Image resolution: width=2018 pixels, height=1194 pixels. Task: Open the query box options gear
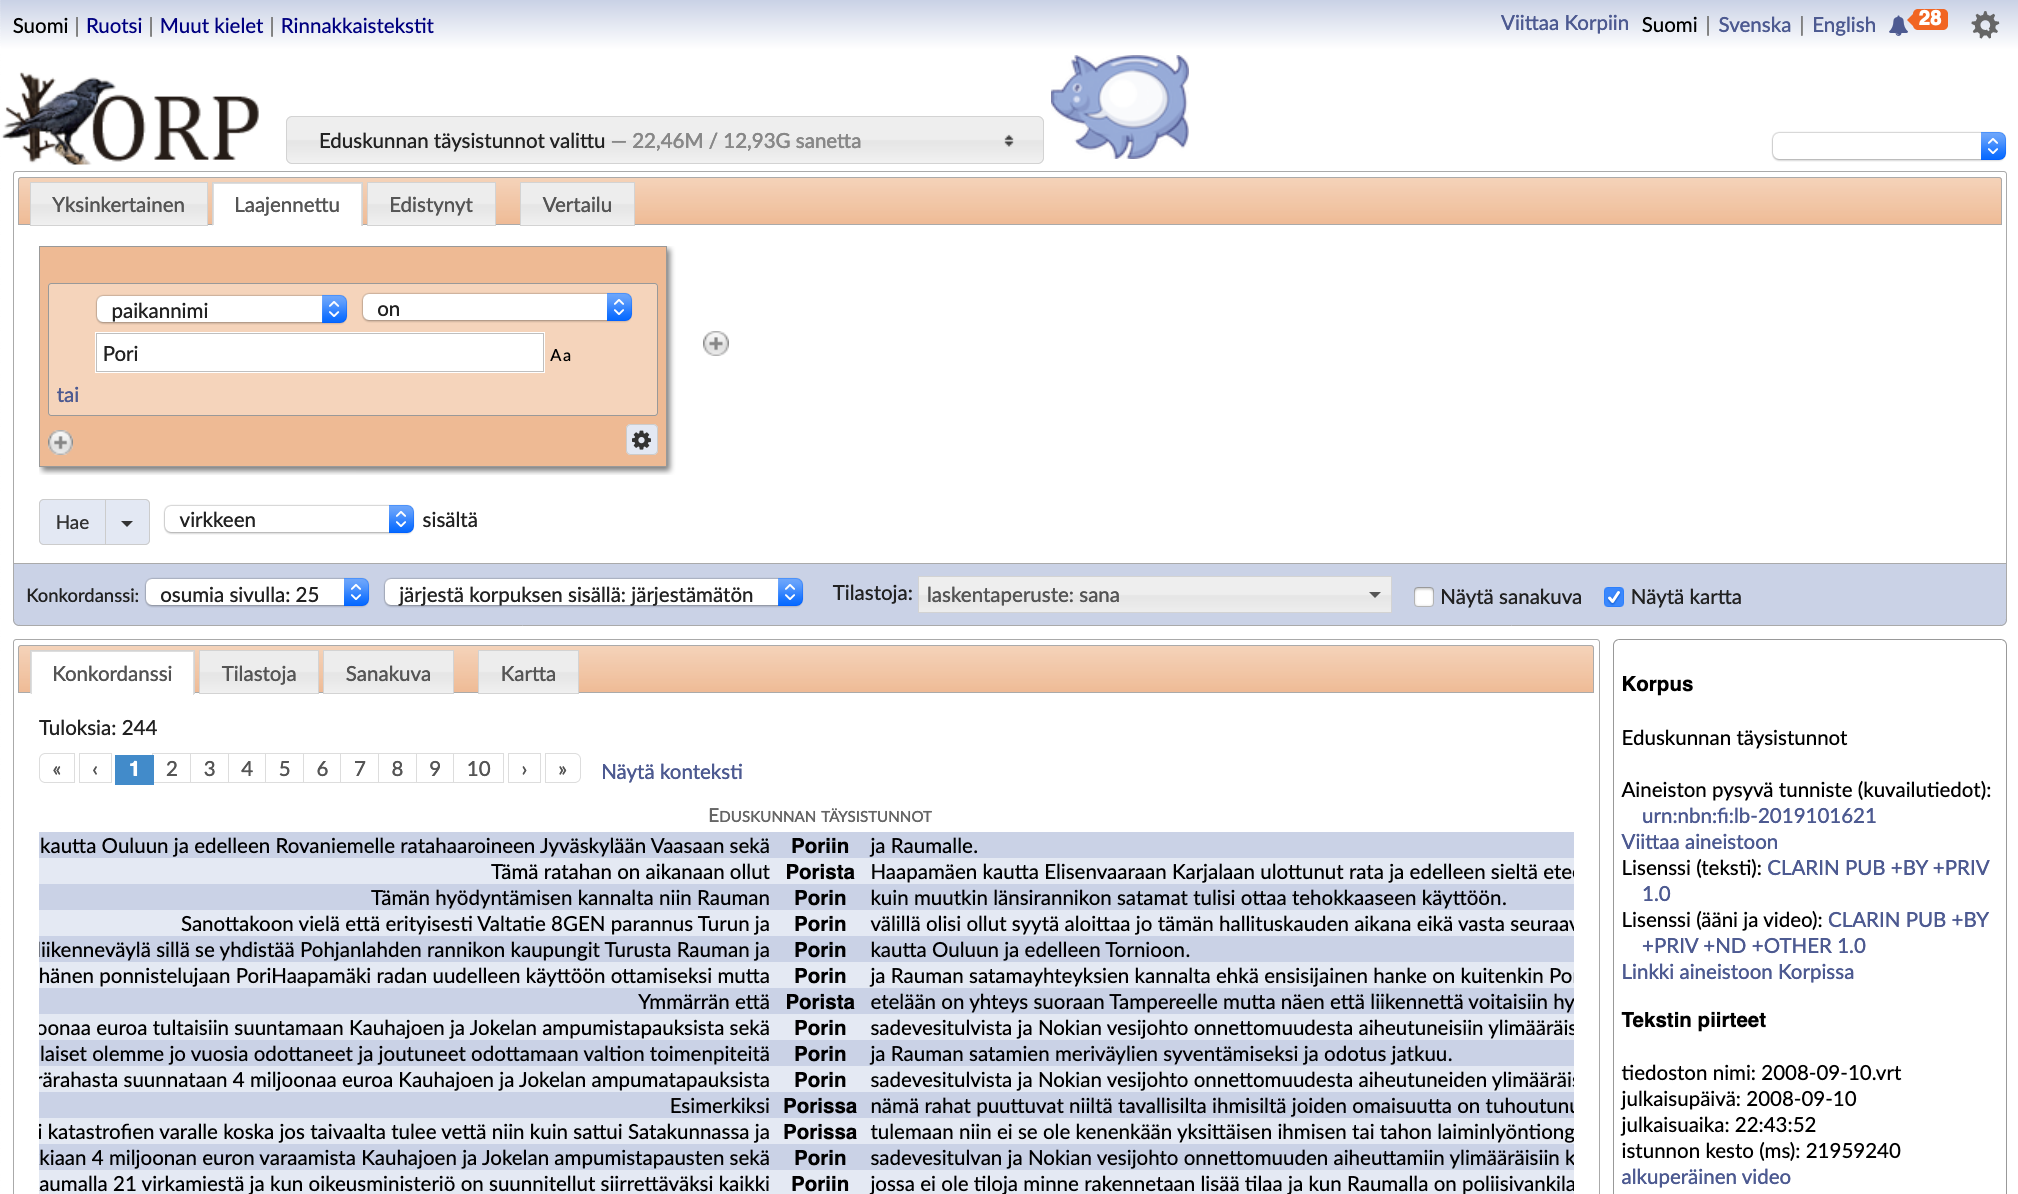click(641, 440)
